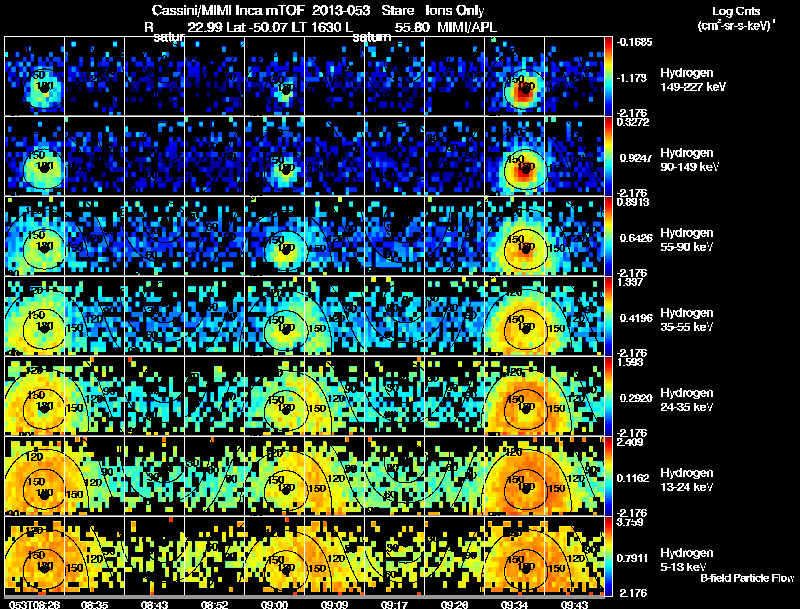Click the '1.593' colorbar value
The width and height of the screenshot is (800, 609).
point(630,363)
